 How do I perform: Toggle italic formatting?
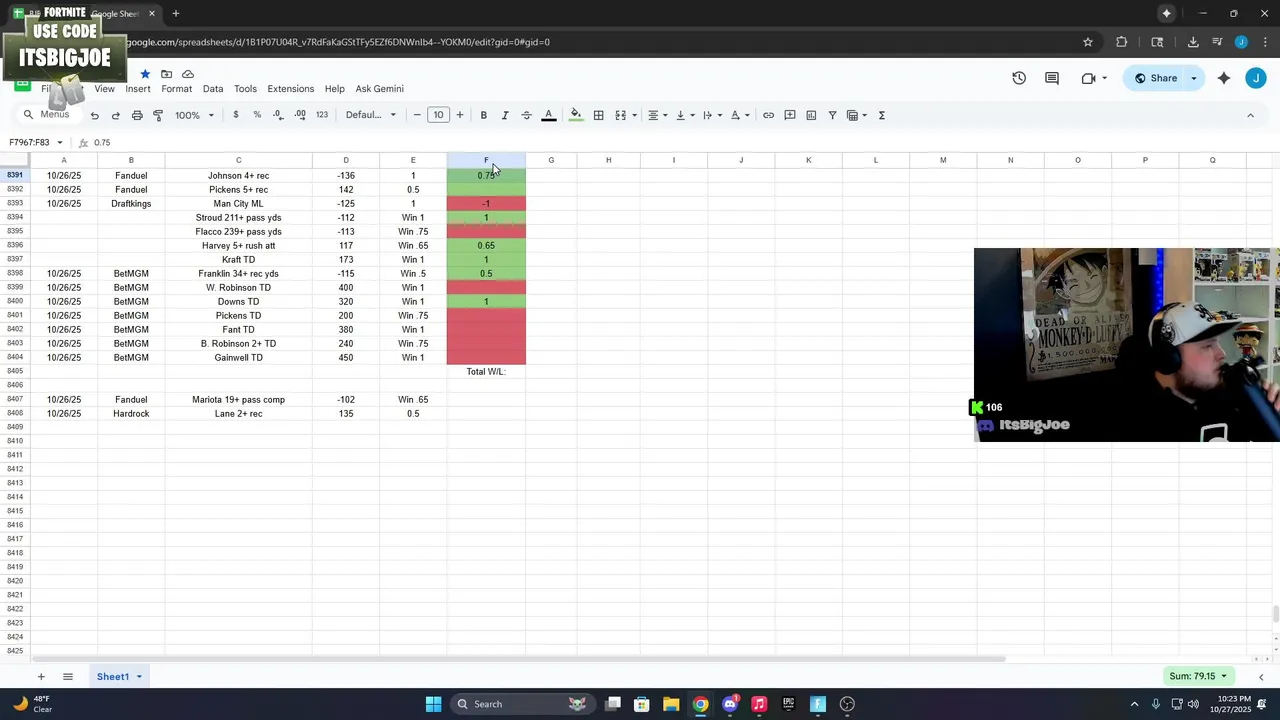pos(505,115)
